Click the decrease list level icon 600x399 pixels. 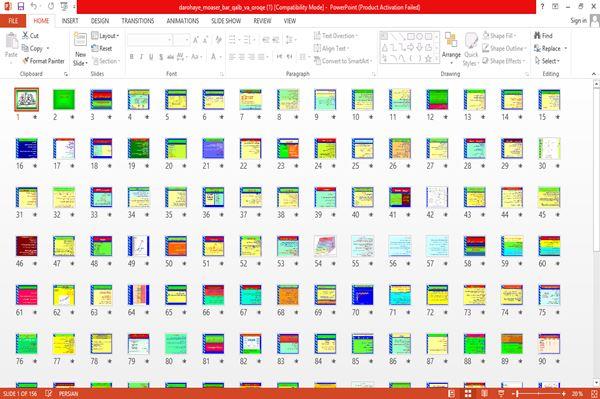266,40
